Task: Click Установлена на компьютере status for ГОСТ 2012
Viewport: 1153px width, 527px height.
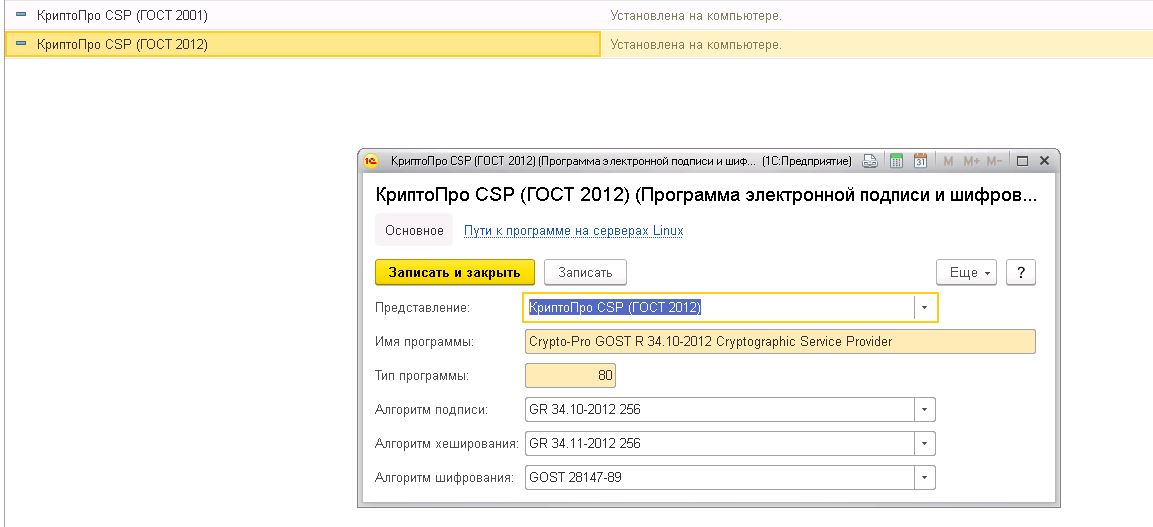Action: click(x=696, y=44)
